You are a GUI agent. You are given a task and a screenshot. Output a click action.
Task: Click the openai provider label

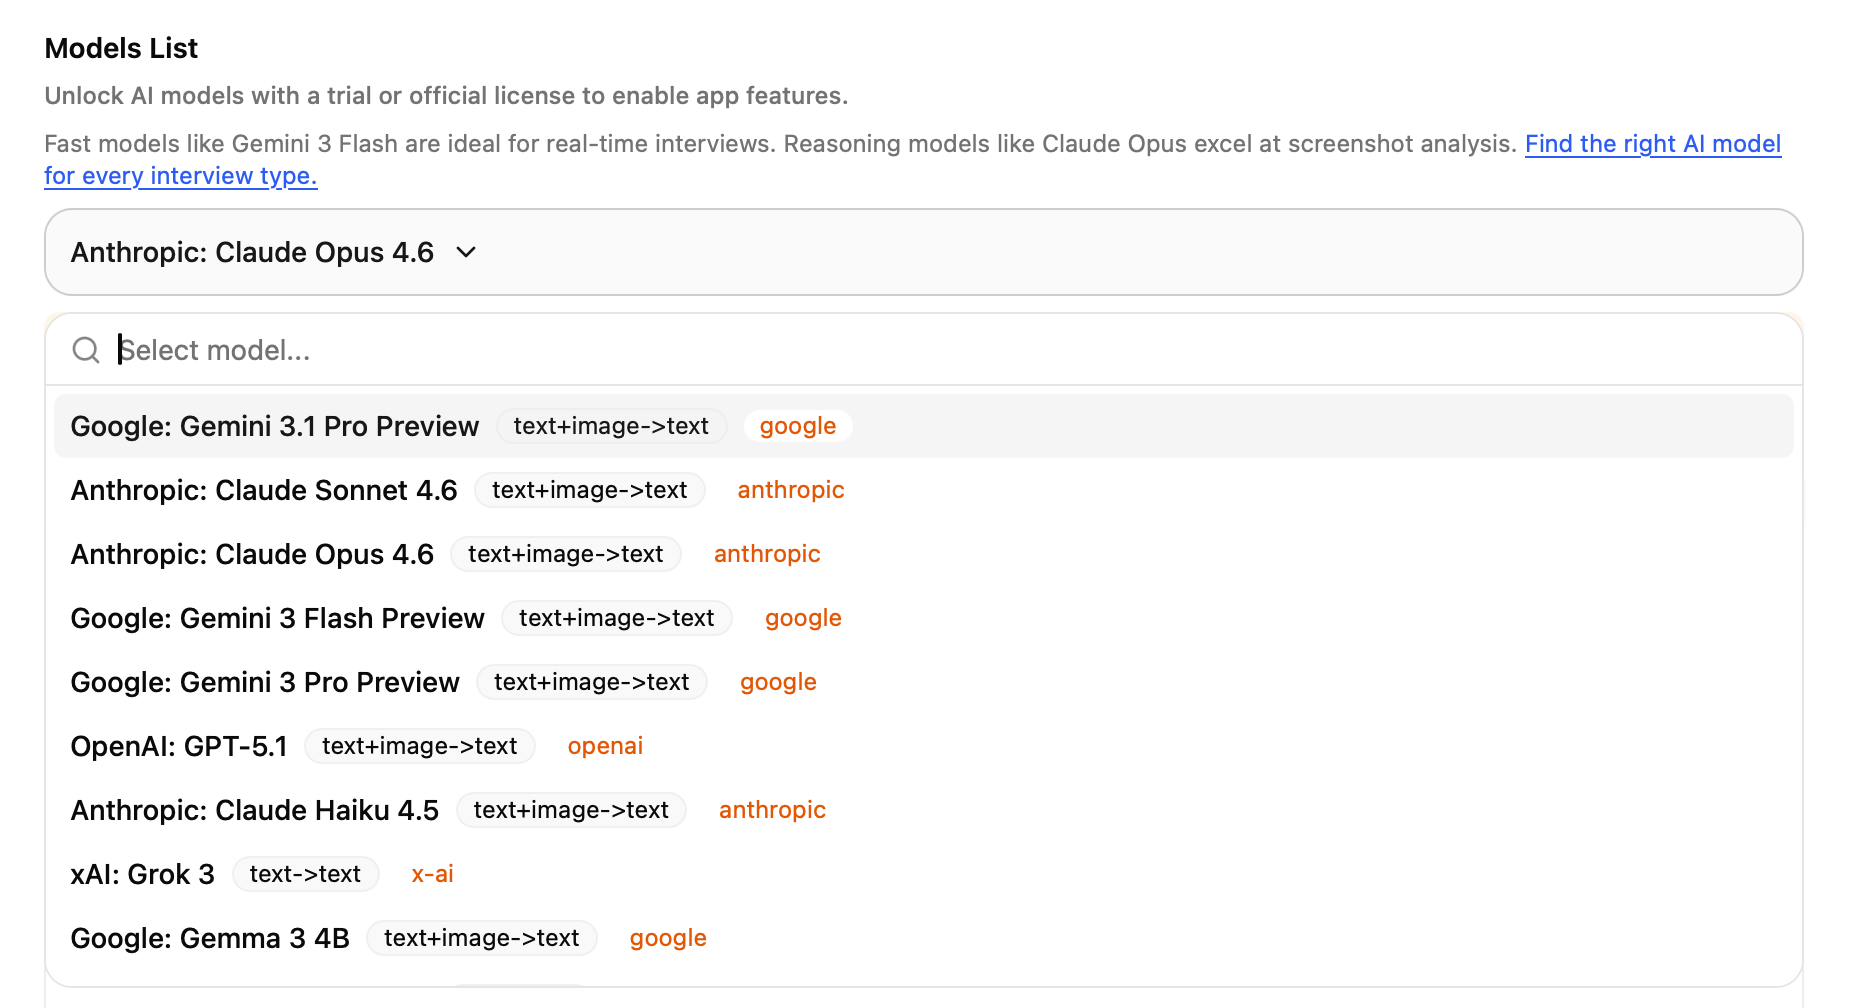pos(605,746)
